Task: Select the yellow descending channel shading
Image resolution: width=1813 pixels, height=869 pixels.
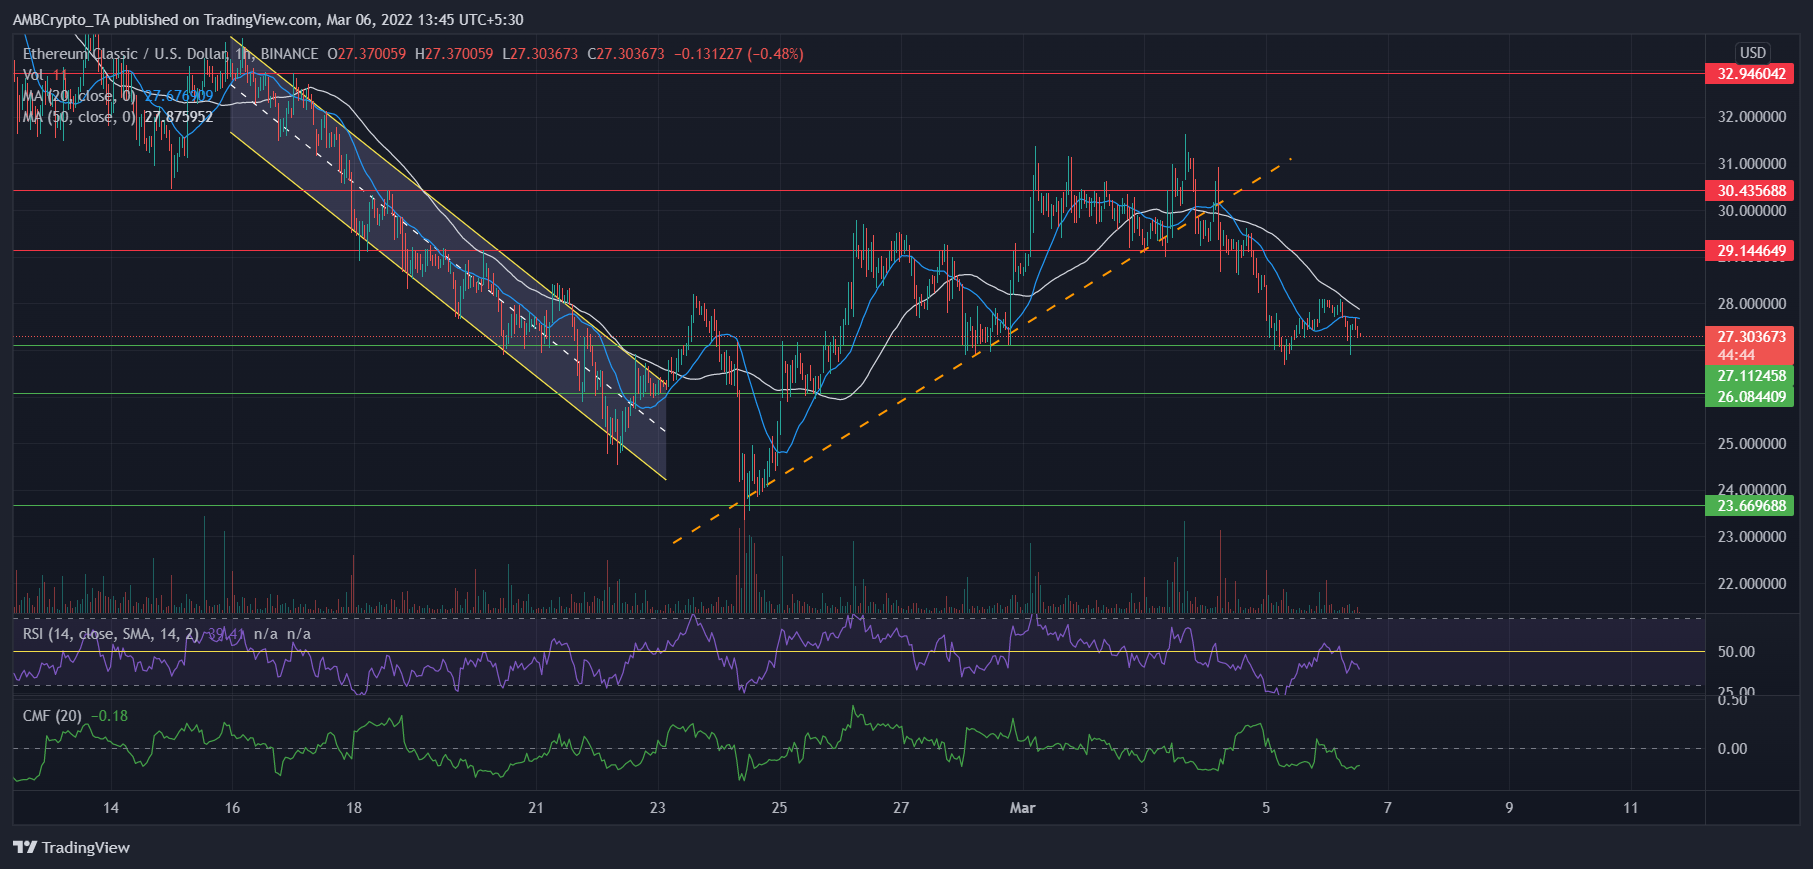Action: pyautogui.click(x=450, y=270)
